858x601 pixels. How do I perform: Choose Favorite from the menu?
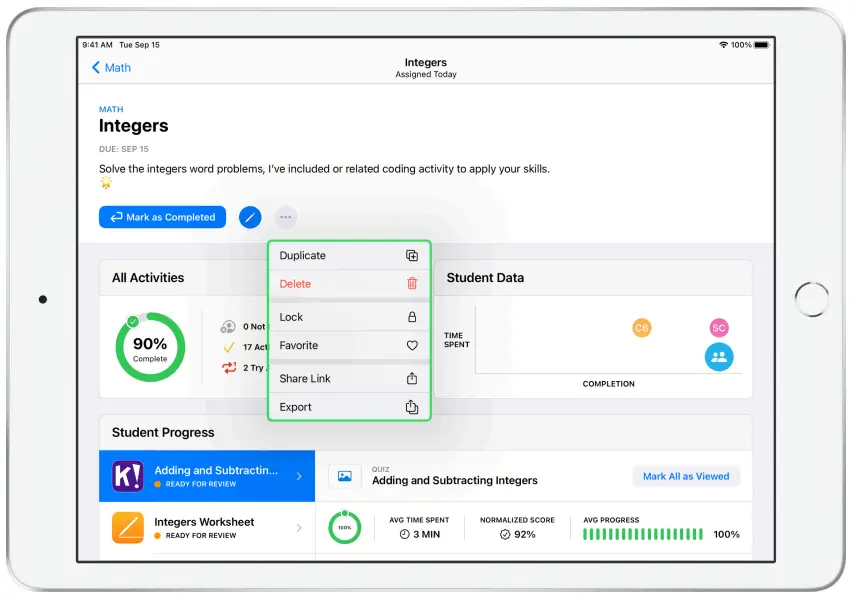(x=349, y=345)
